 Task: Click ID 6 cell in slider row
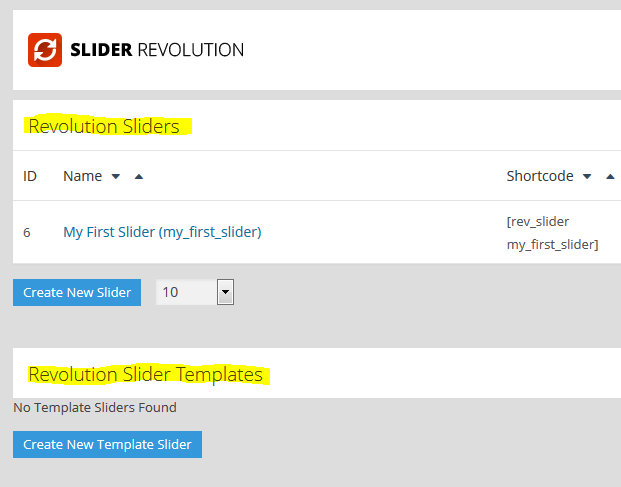click(27, 232)
